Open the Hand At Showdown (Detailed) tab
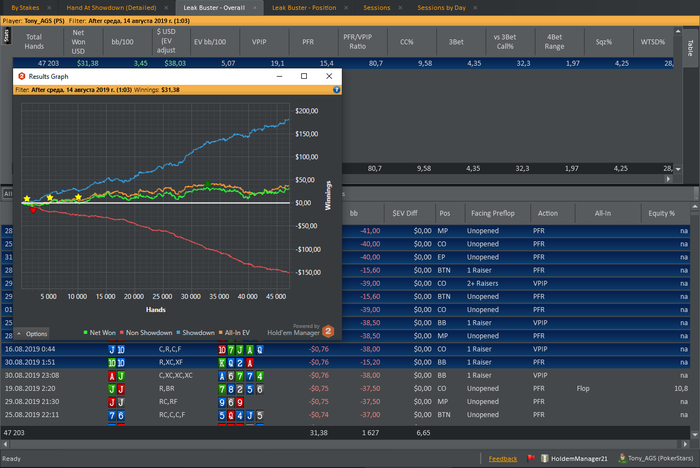 112,8
